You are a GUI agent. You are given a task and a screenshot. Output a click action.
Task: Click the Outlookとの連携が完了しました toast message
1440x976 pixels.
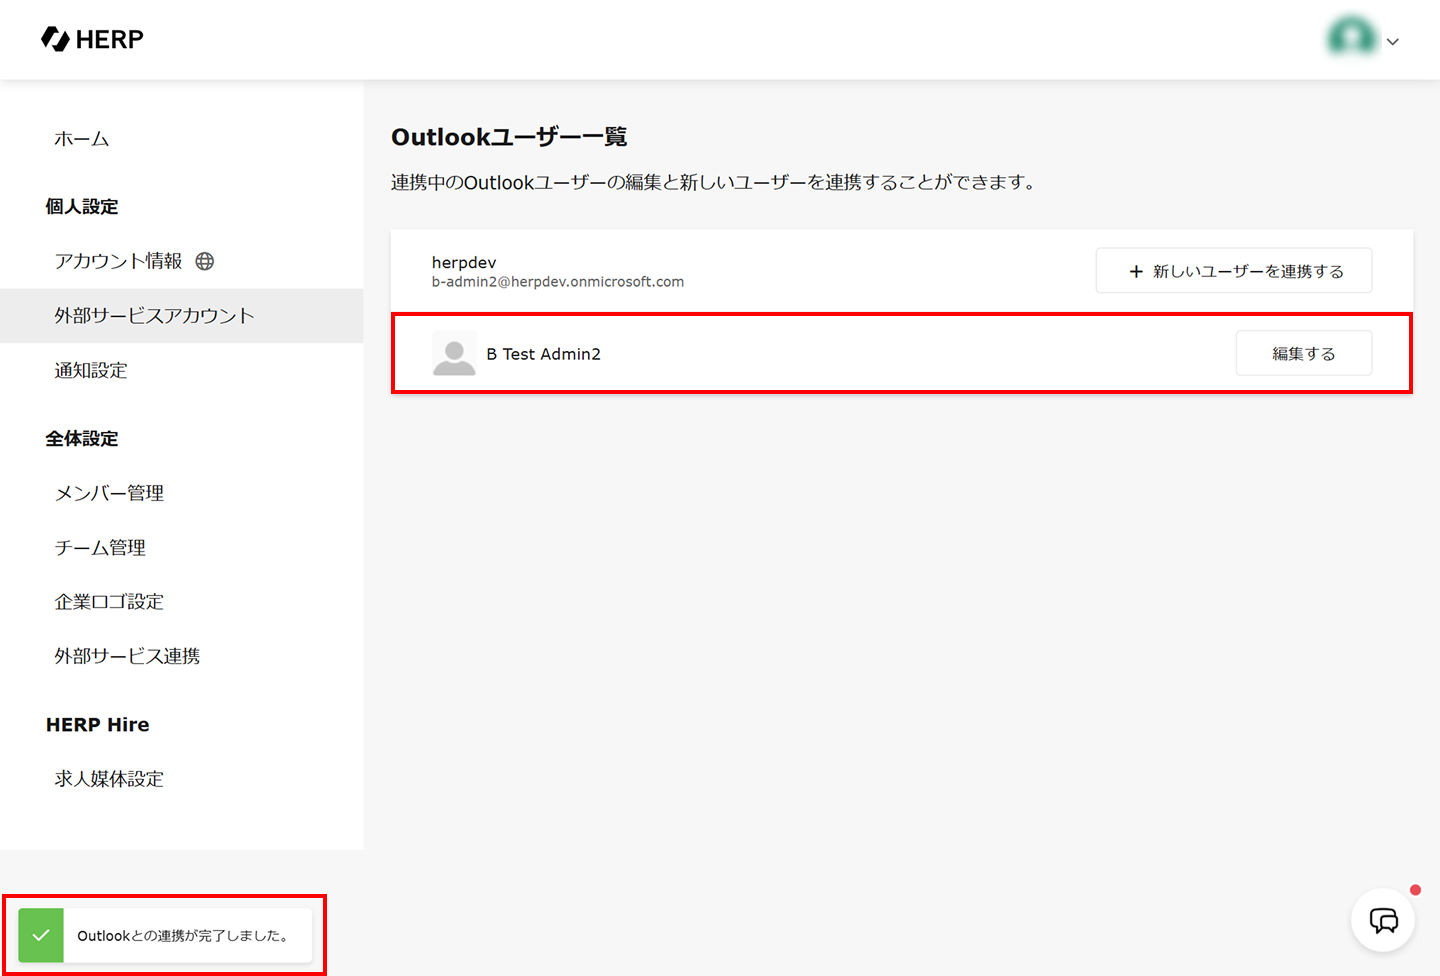(x=183, y=936)
